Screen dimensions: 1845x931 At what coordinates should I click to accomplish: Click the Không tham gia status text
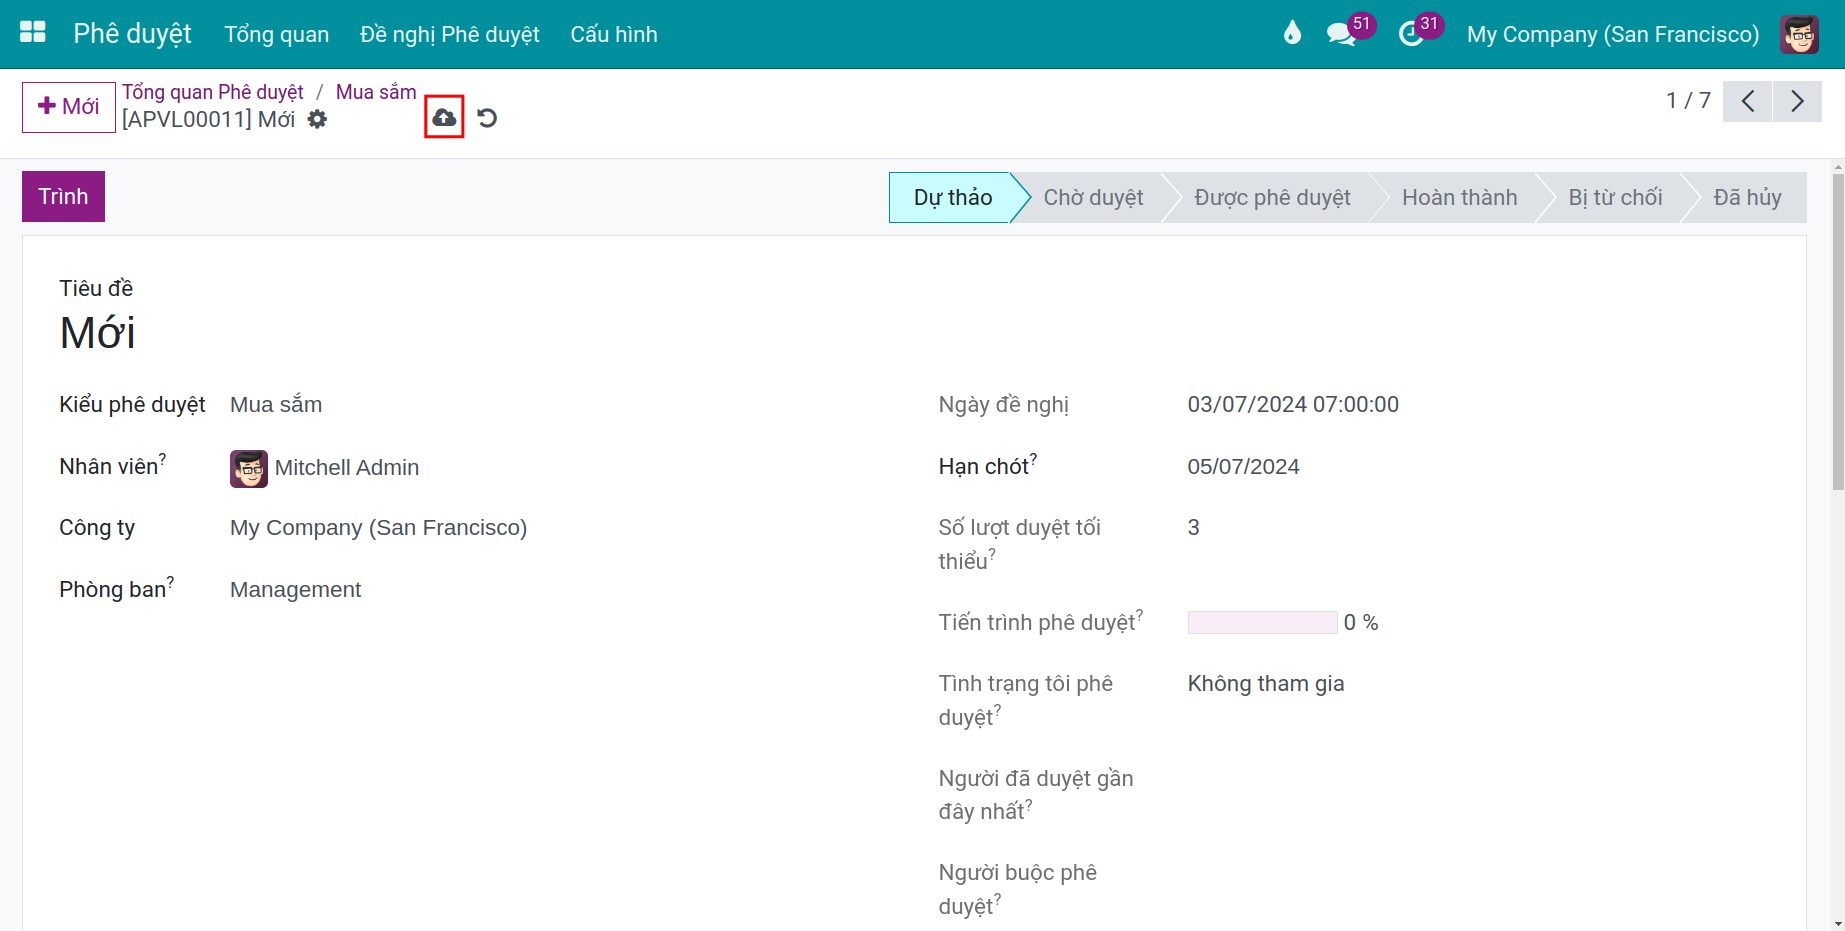[x=1266, y=684]
